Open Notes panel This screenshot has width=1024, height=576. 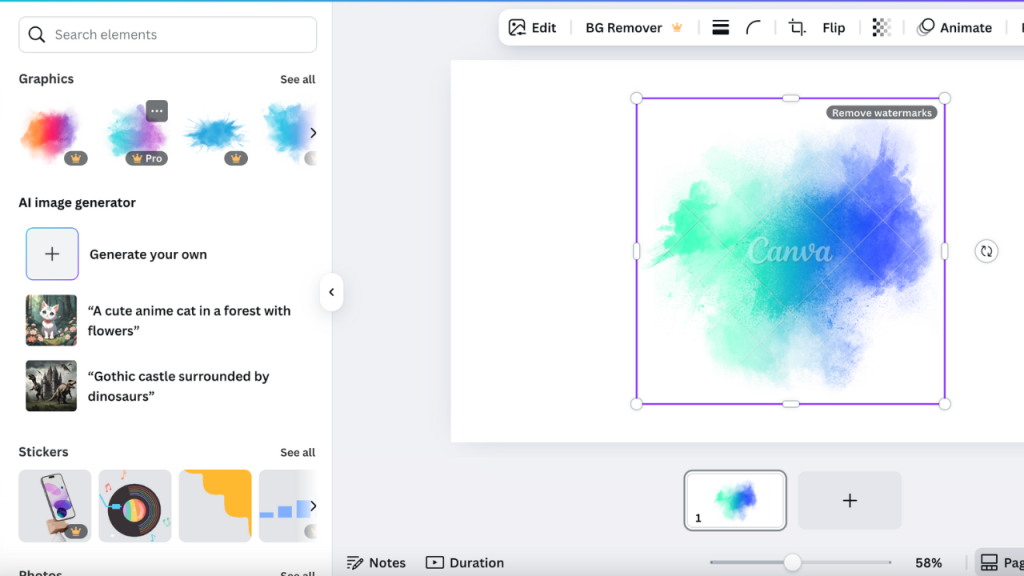click(x=376, y=562)
